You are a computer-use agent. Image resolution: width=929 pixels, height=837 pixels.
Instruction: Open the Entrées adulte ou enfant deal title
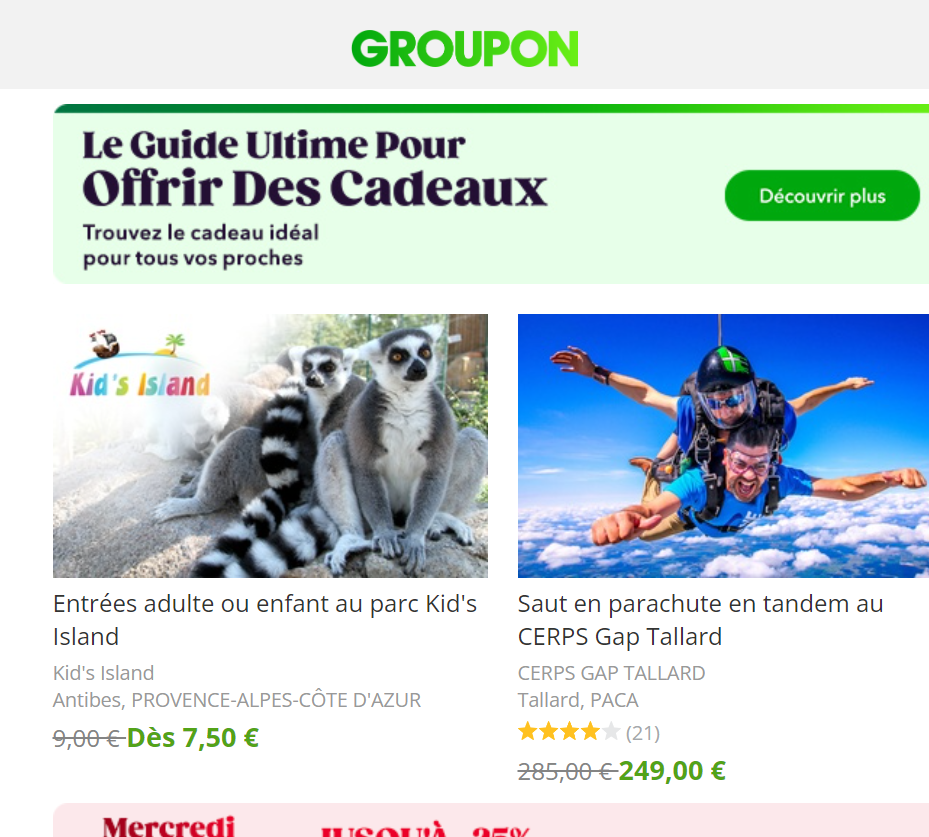(x=265, y=620)
